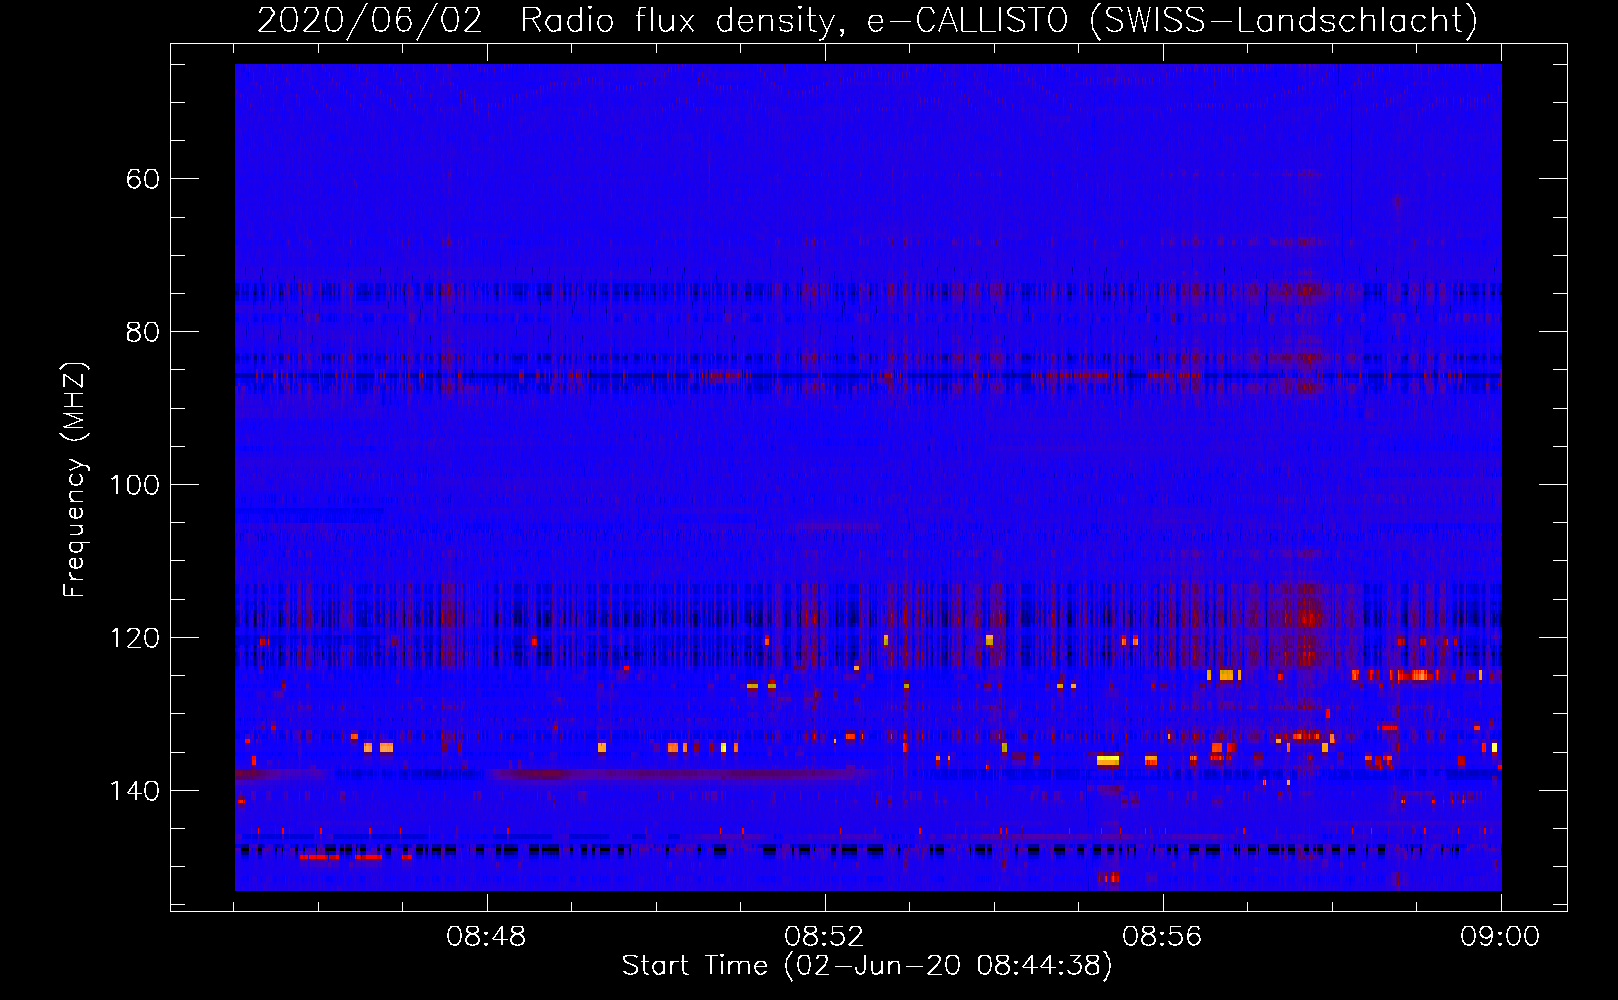Click the 100 MHz frequency tick label
Viewport: 1618px width, 1000px height.
coord(135,485)
